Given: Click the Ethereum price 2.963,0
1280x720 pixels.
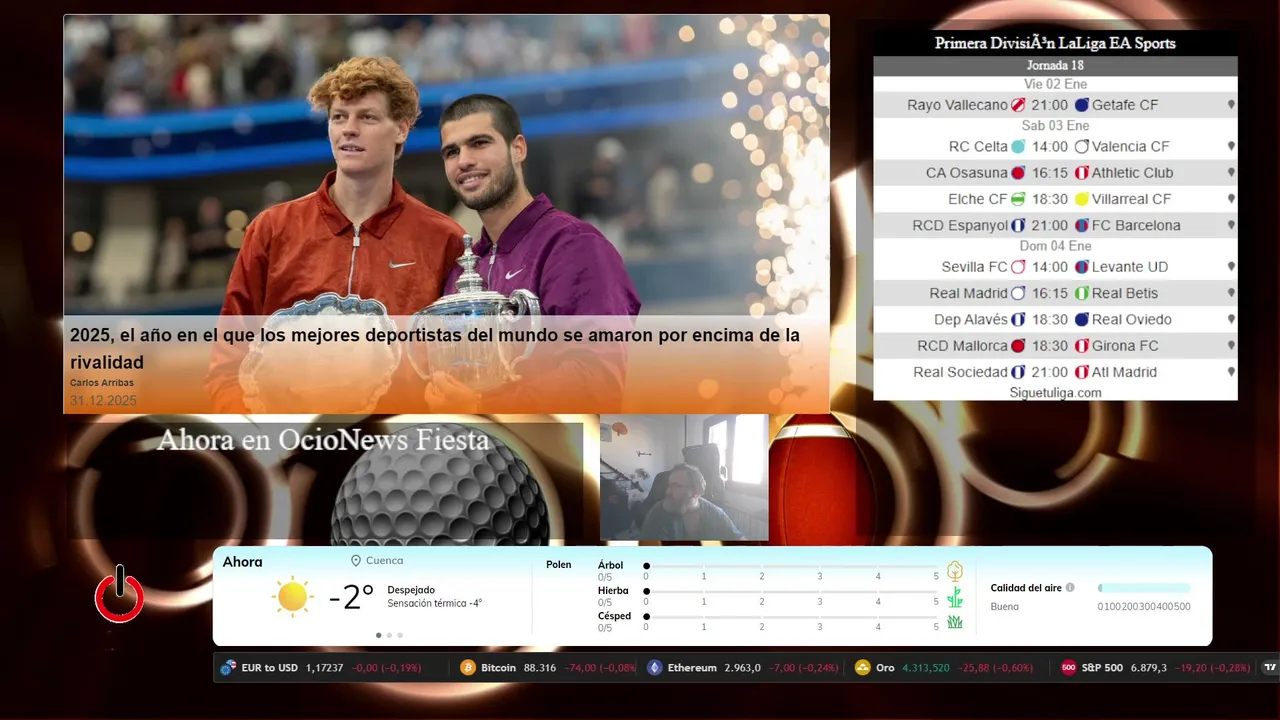Looking at the screenshot, I should (x=743, y=667).
